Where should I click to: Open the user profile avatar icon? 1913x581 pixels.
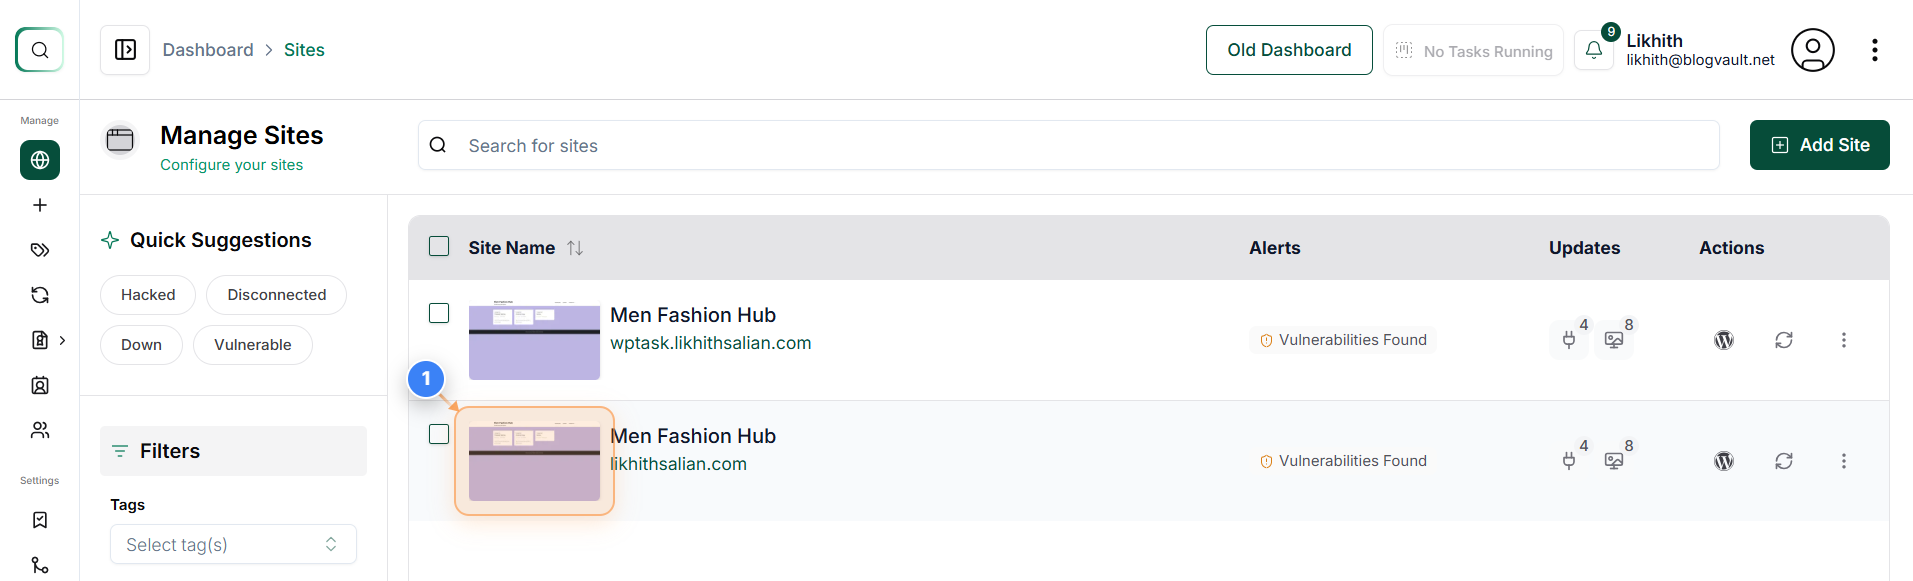1813,50
